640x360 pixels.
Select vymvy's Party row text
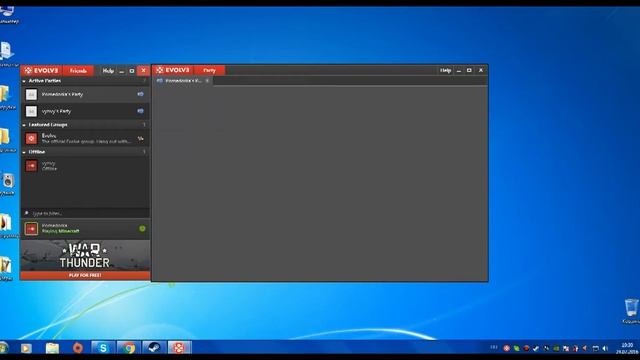pyautogui.click(x=56, y=111)
